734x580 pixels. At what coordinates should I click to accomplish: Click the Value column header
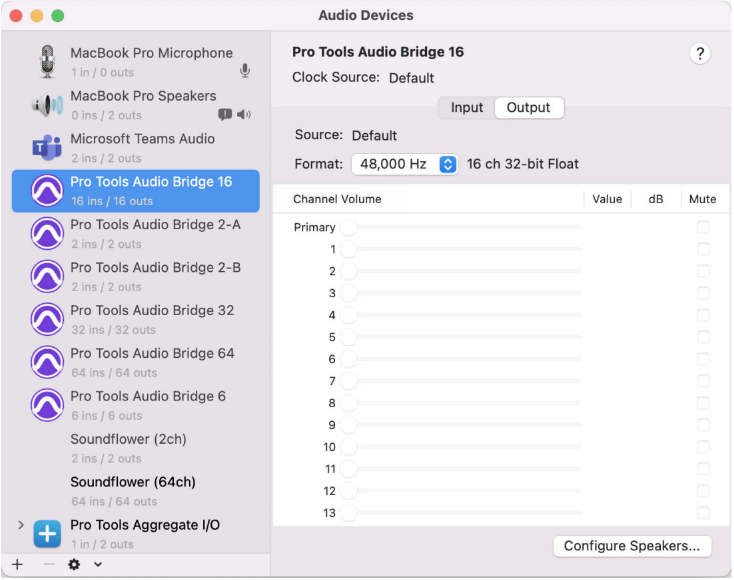(607, 199)
